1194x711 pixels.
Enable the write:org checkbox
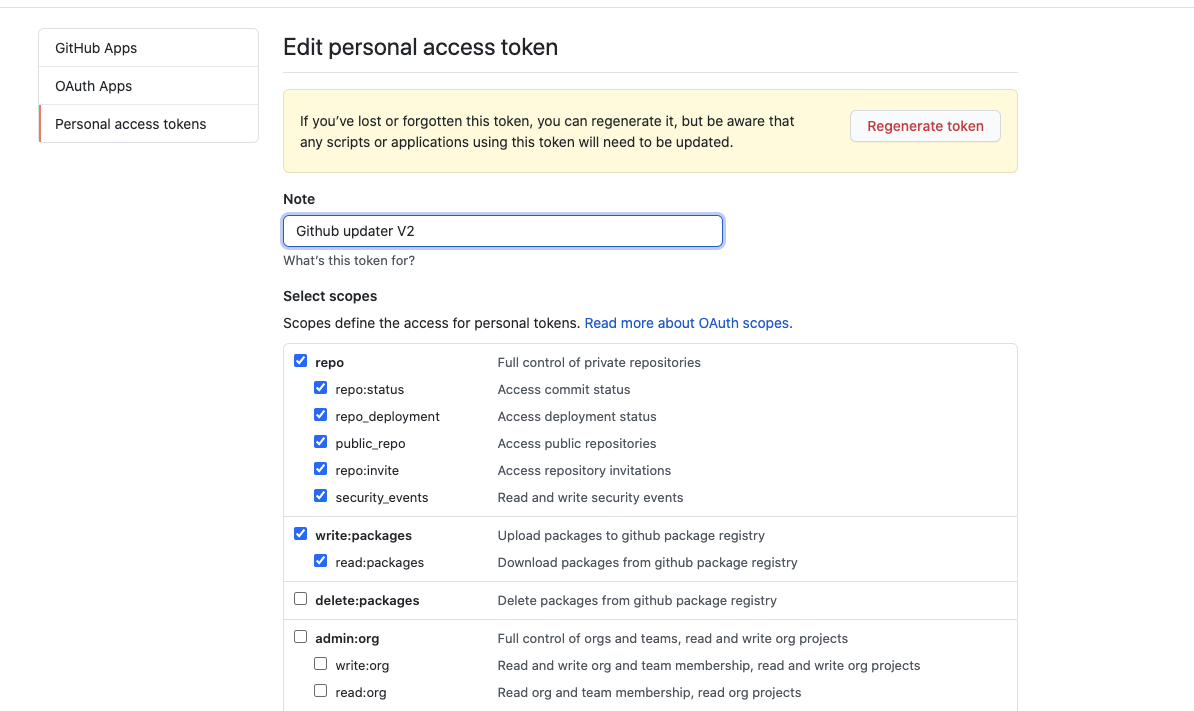point(320,663)
